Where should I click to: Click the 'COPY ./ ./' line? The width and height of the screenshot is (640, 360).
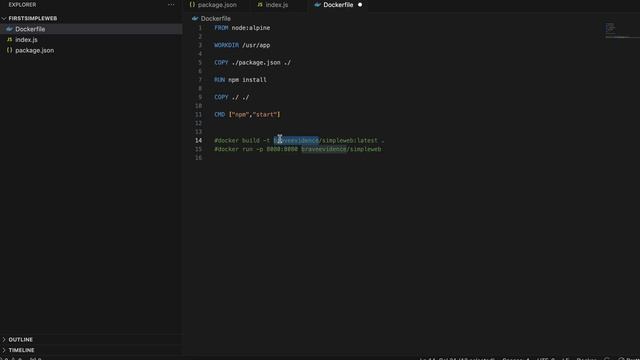click(231, 97)
